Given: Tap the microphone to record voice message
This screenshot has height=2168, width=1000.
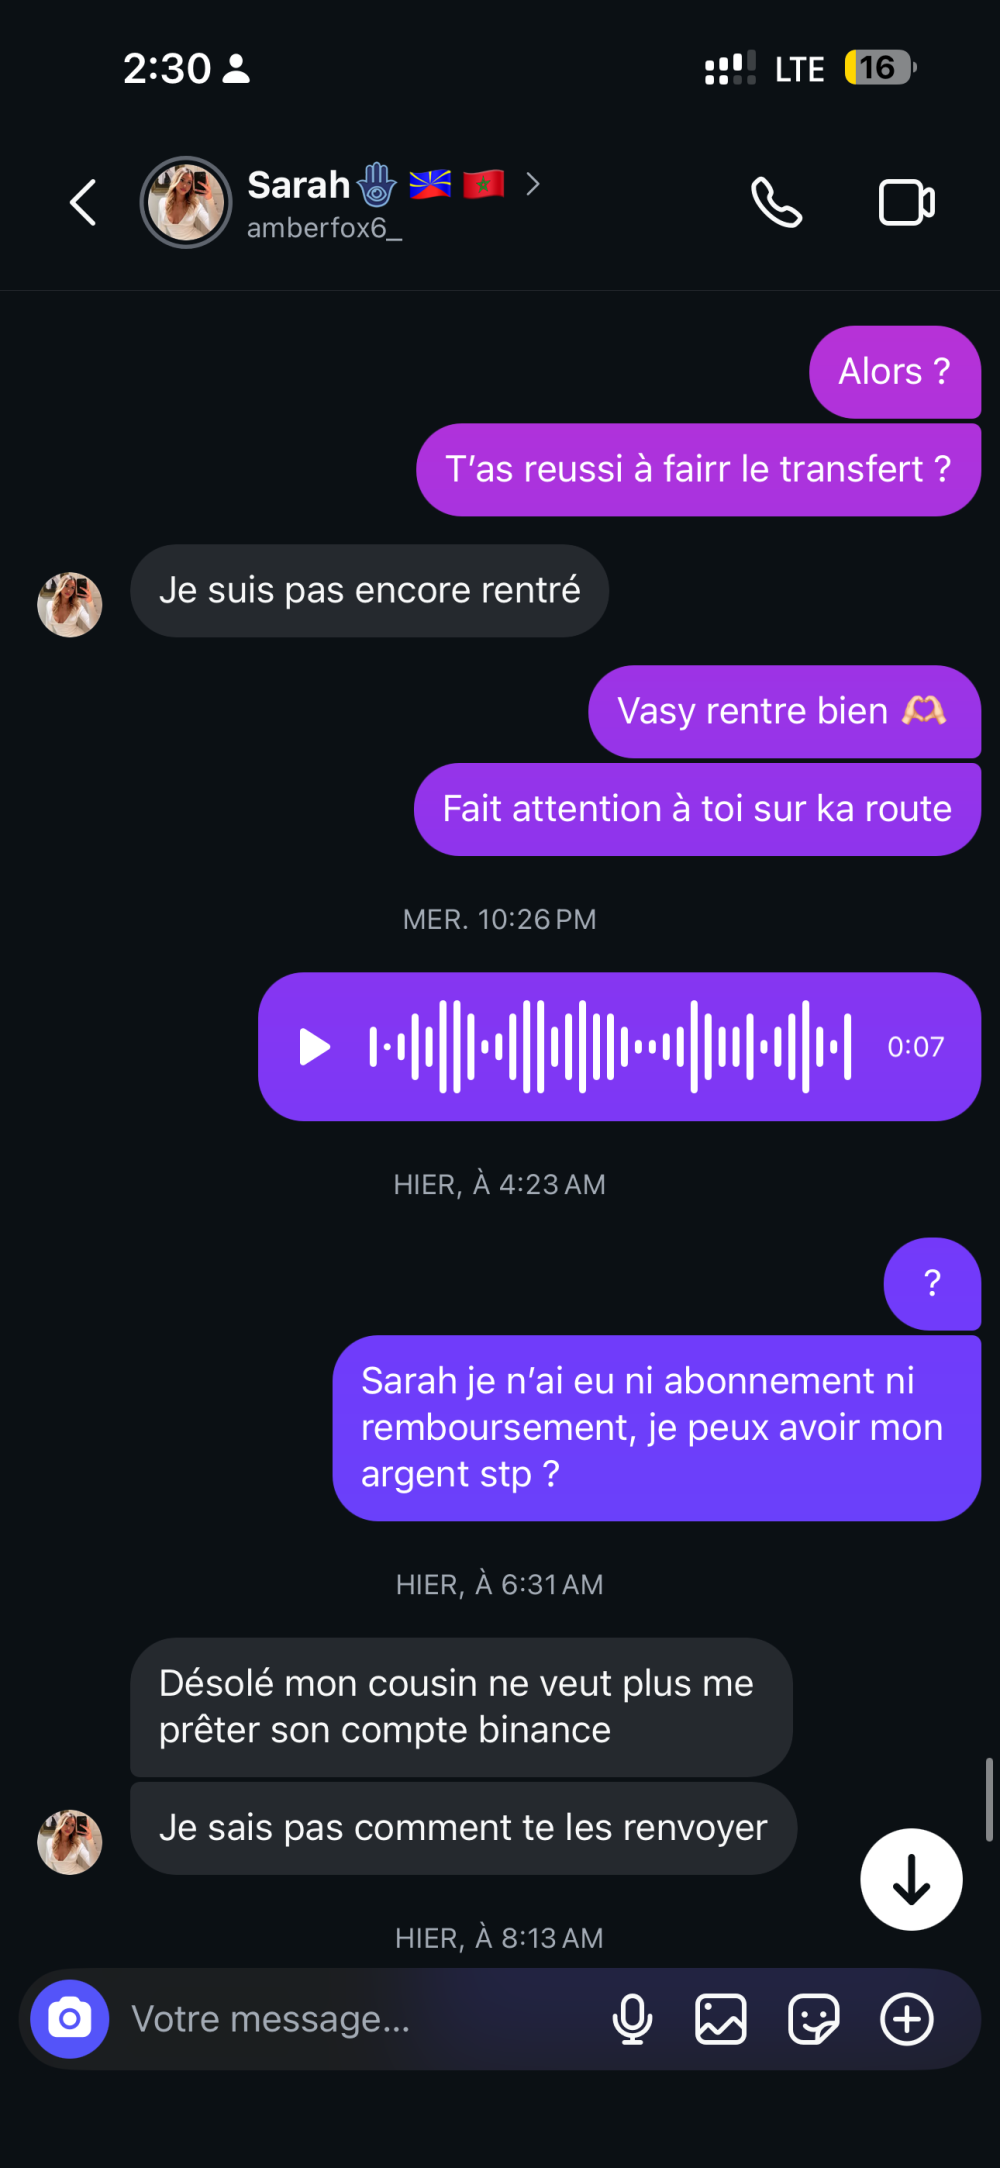Looking at the screenshot, I should (632, 2019).
